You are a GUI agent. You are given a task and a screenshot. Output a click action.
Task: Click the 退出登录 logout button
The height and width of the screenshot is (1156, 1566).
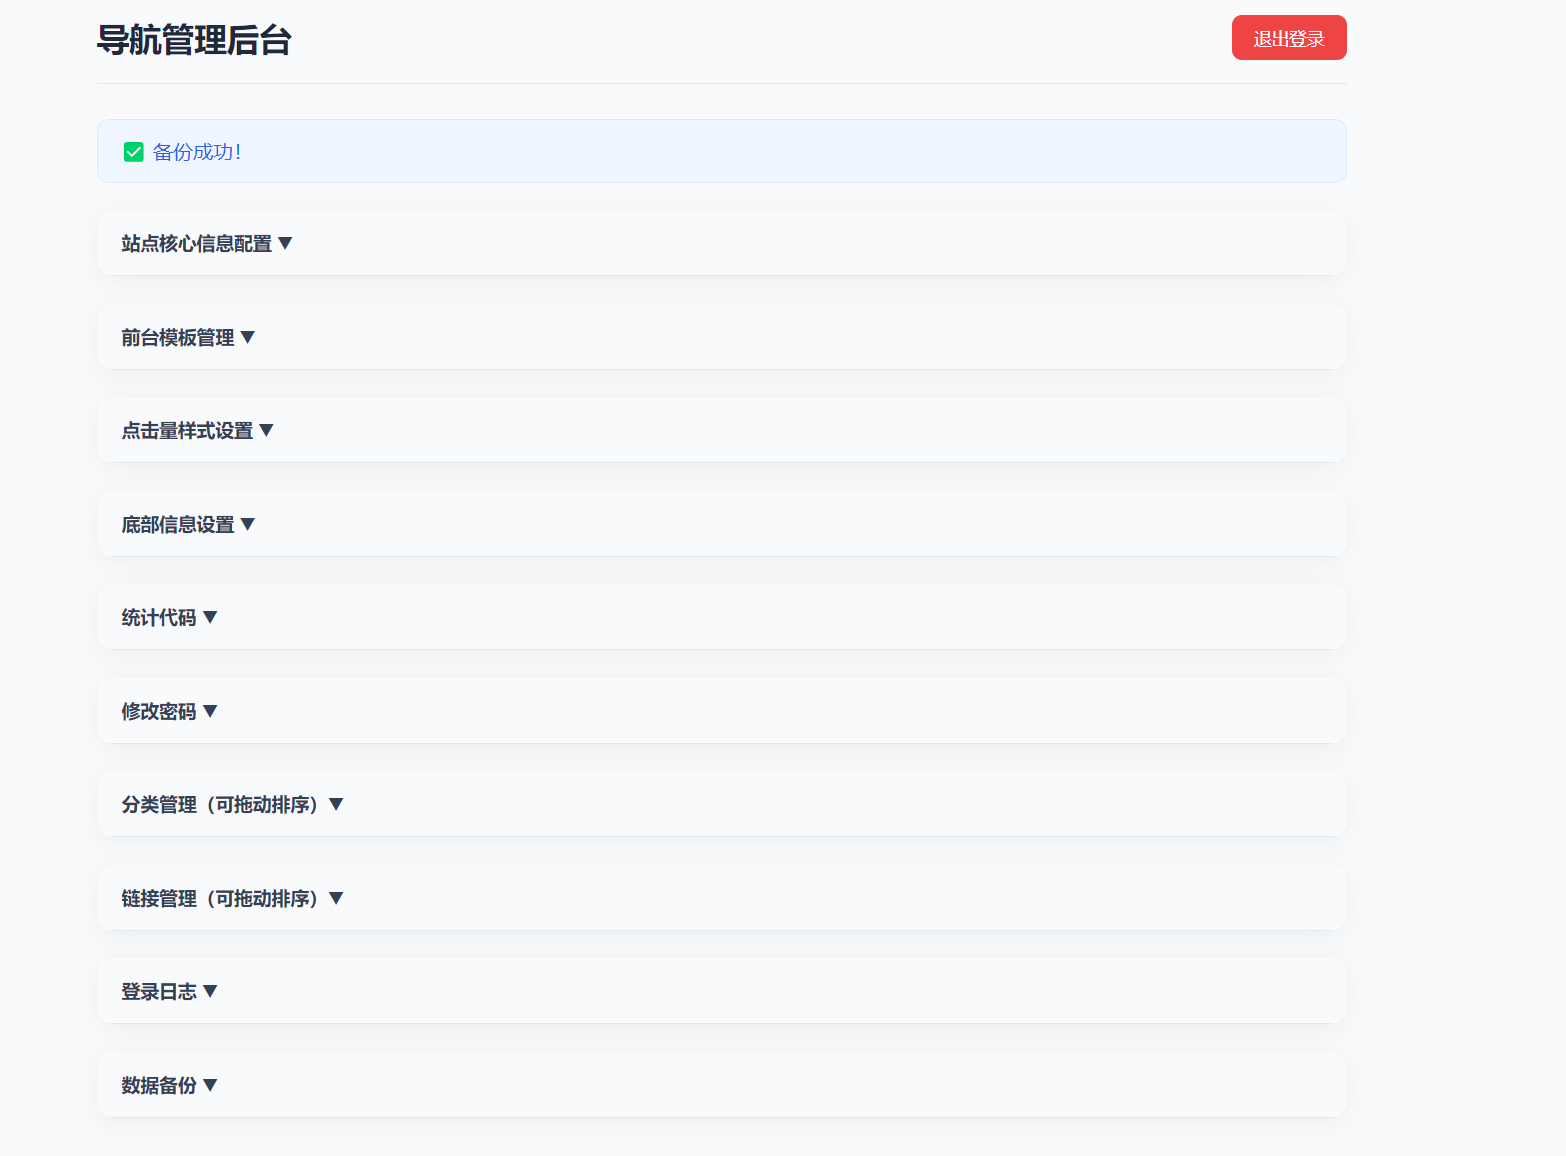(x=1289, y=37)
